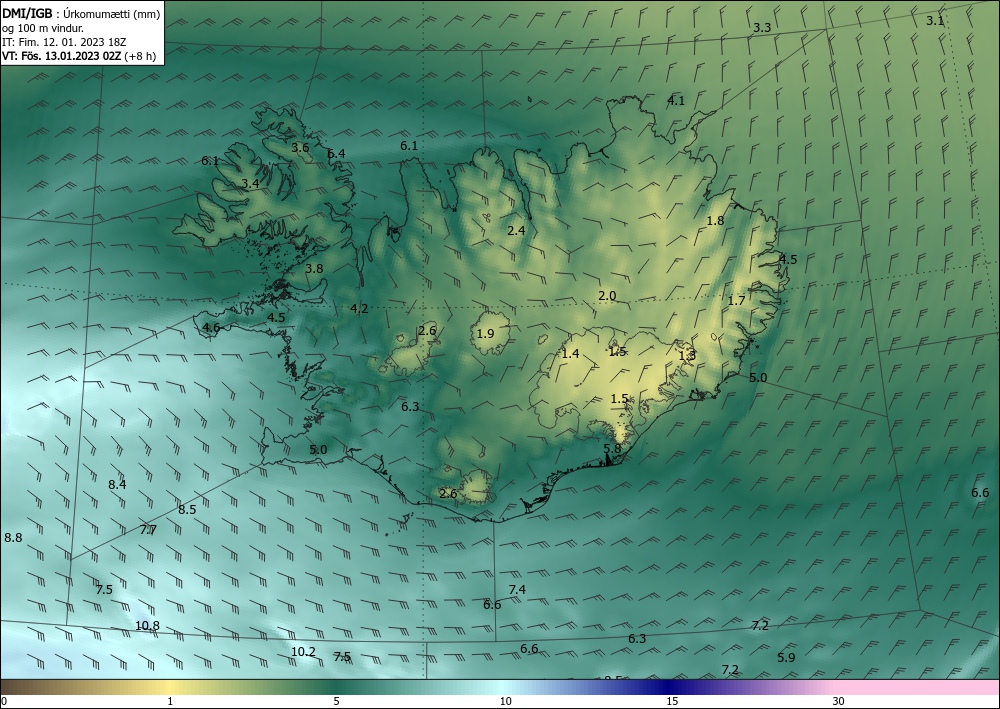Viewport: 1000px width, 709px height.
Task: Click the colorbar tick label 10
Action: pos(505,701)
